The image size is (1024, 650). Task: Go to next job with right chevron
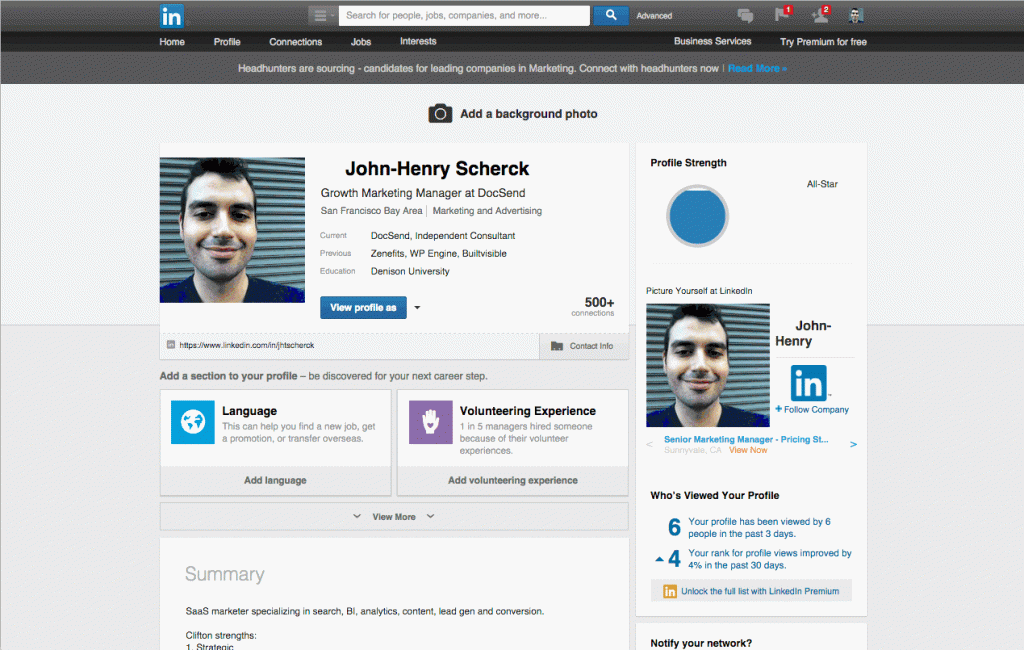click(x=853, y=444)
